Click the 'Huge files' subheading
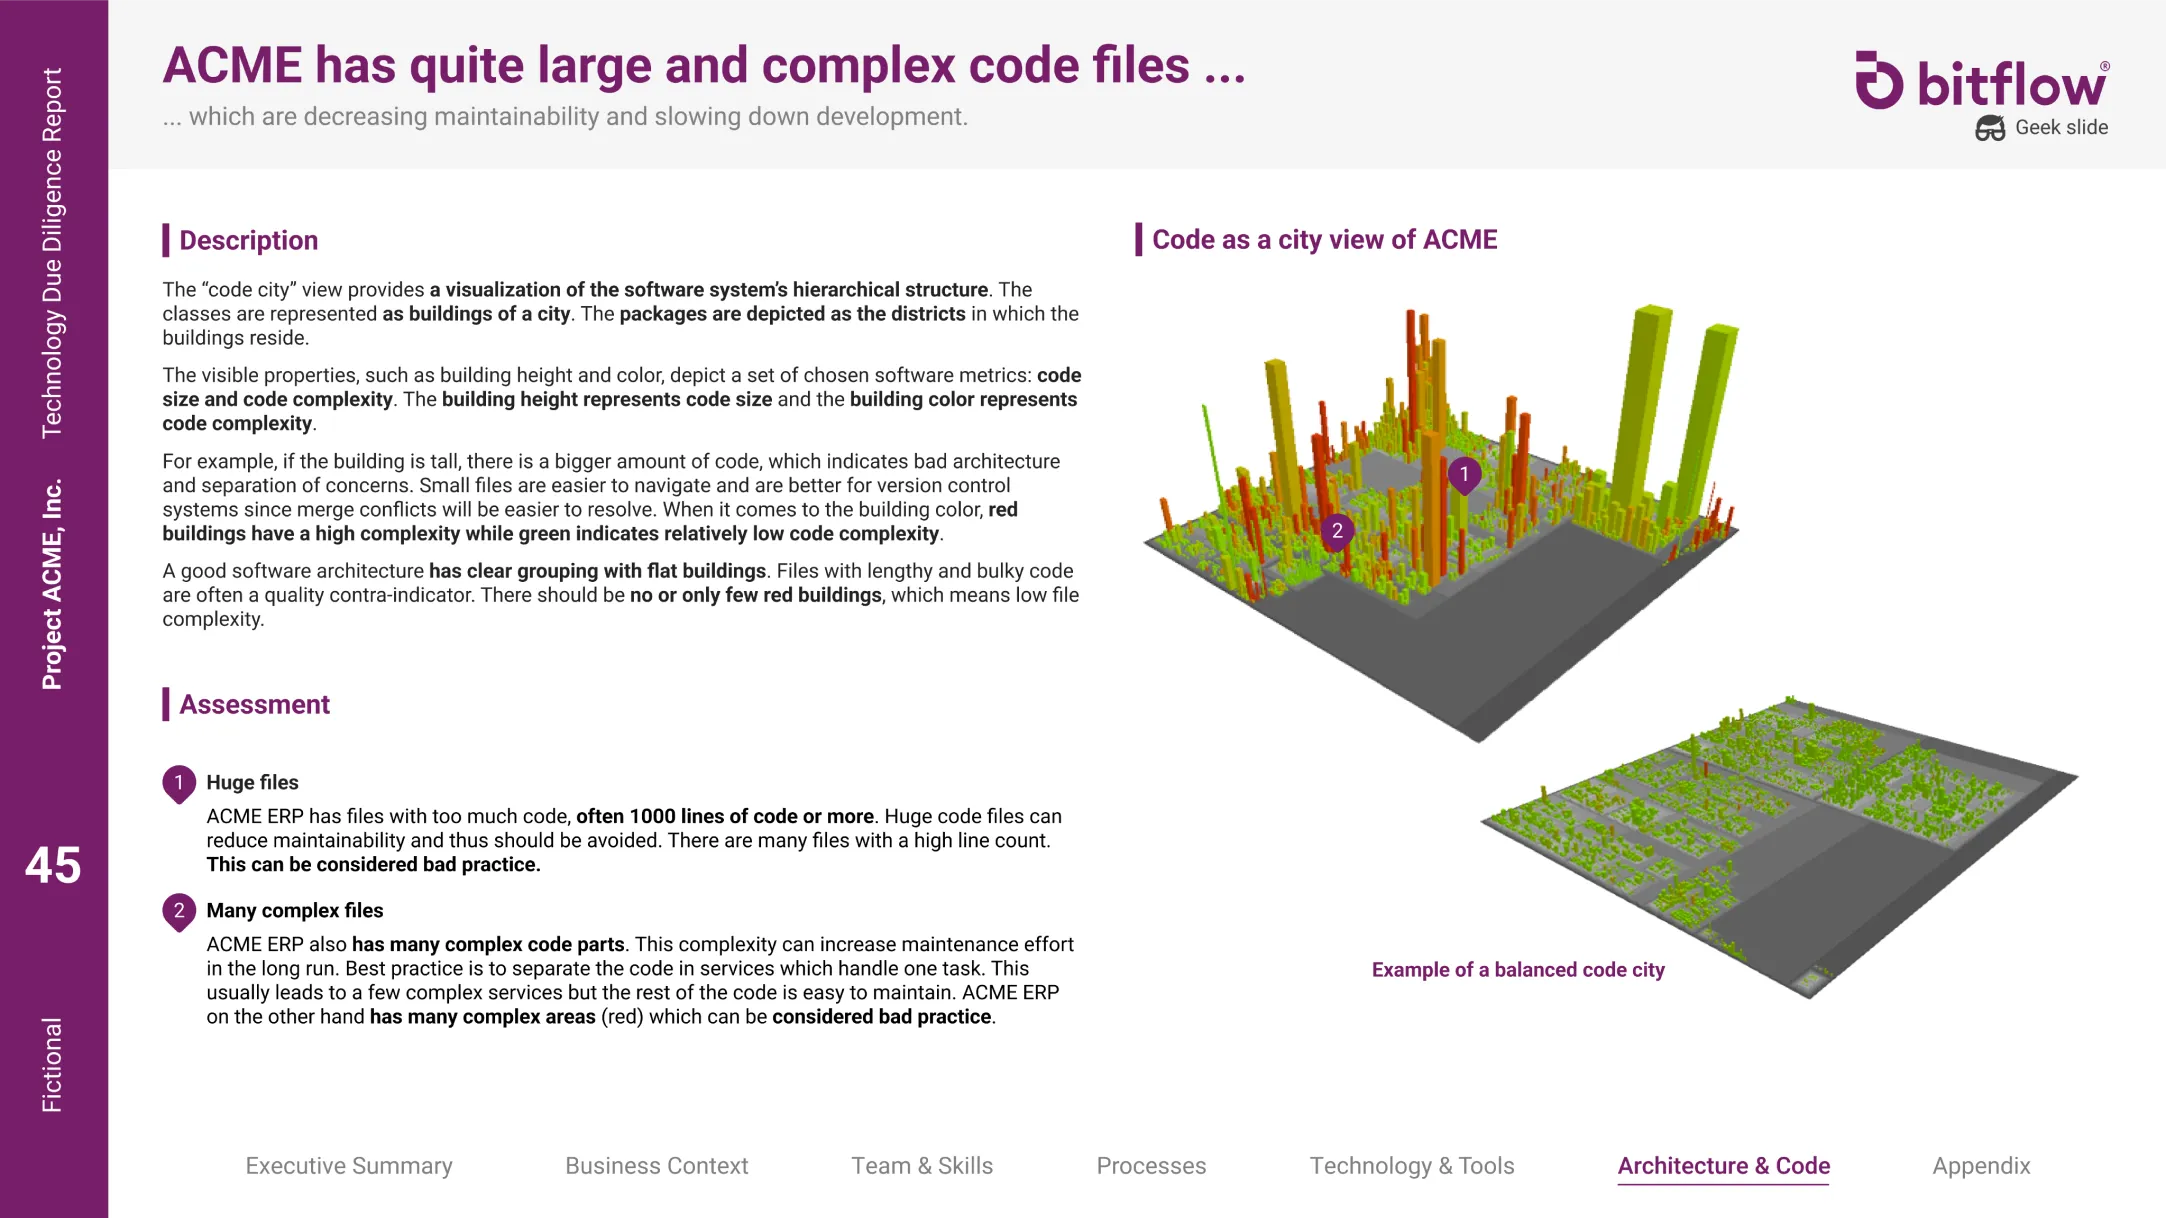 (x=252, y=783)
